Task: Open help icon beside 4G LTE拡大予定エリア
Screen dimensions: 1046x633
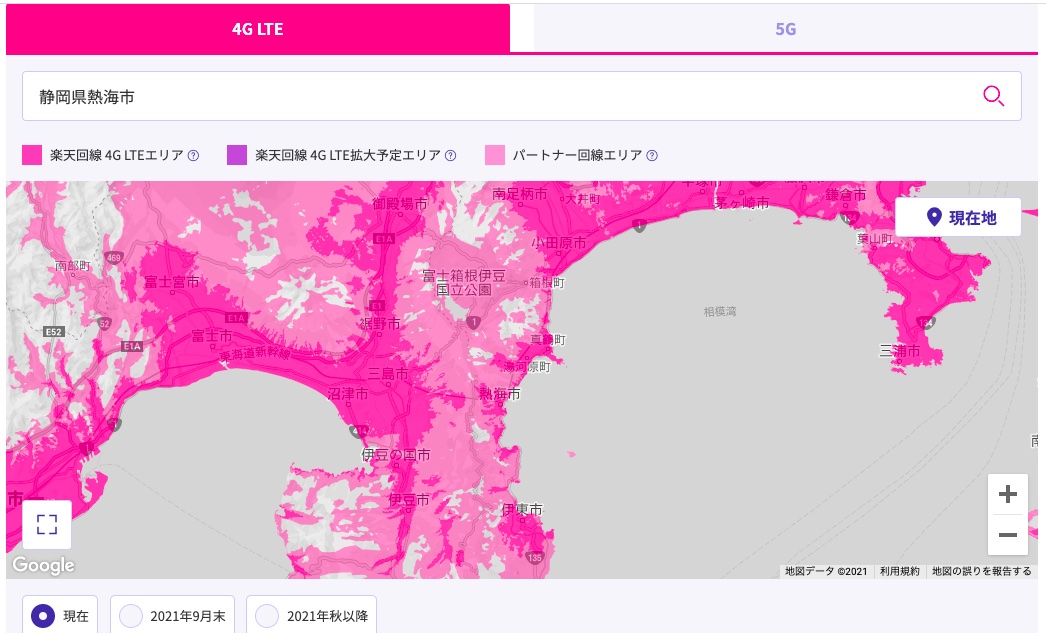Action: 451,155
